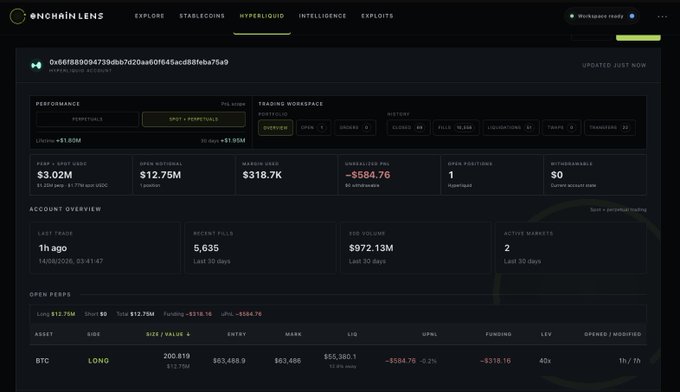
Task: Show the Orders tab
Action: click(354, 128)
